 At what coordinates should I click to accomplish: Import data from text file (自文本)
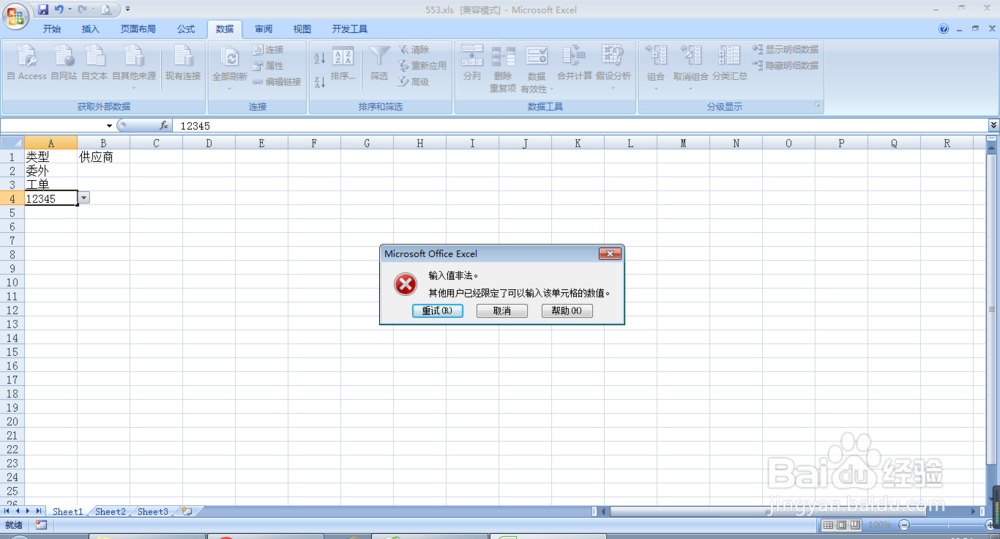(94, 63)
